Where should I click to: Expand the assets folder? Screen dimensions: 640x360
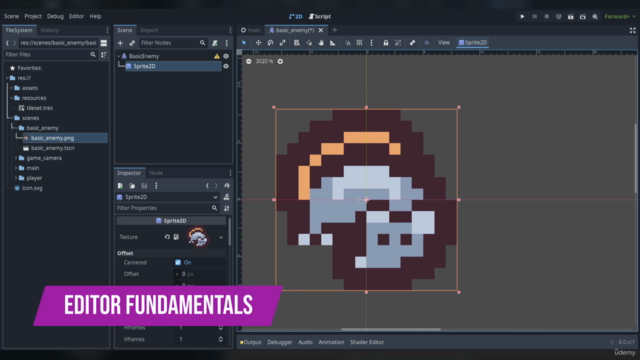click(x=11, y=88)
